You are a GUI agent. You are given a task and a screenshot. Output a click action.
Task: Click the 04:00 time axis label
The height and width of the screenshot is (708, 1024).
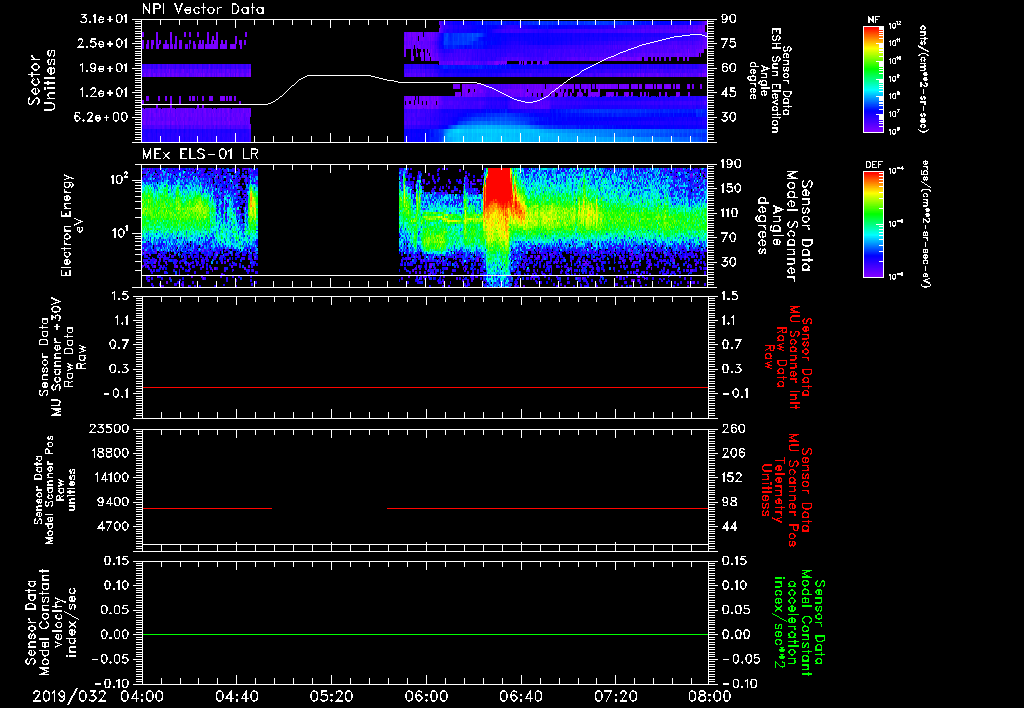(x=142, y=696)
